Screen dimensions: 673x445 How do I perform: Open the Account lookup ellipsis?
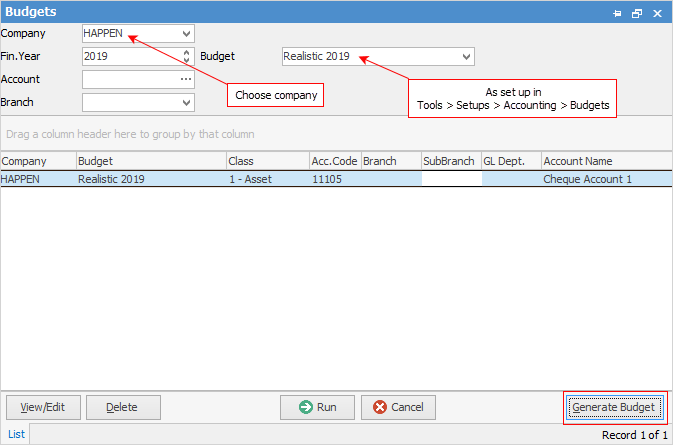[x=186, y=79]
